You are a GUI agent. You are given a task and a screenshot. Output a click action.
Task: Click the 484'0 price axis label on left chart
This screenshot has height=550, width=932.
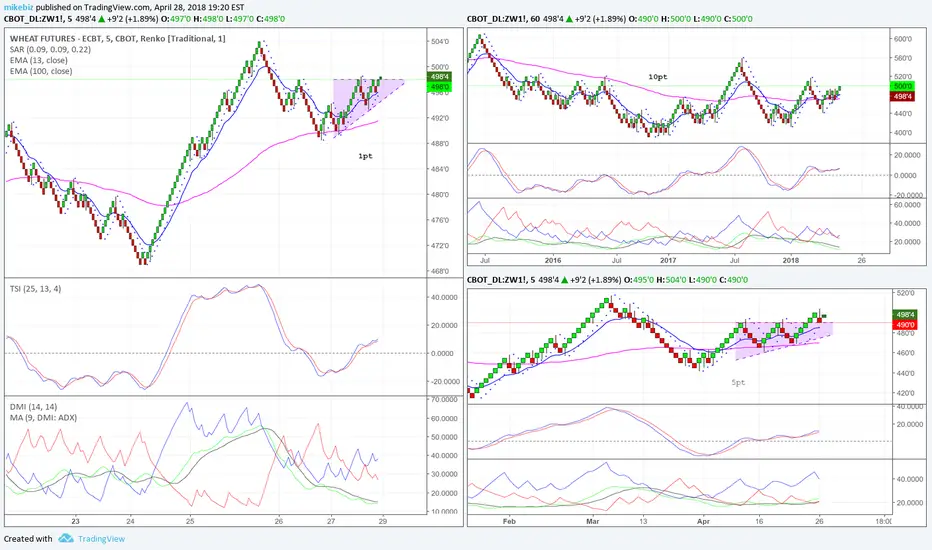pos(440,169)
